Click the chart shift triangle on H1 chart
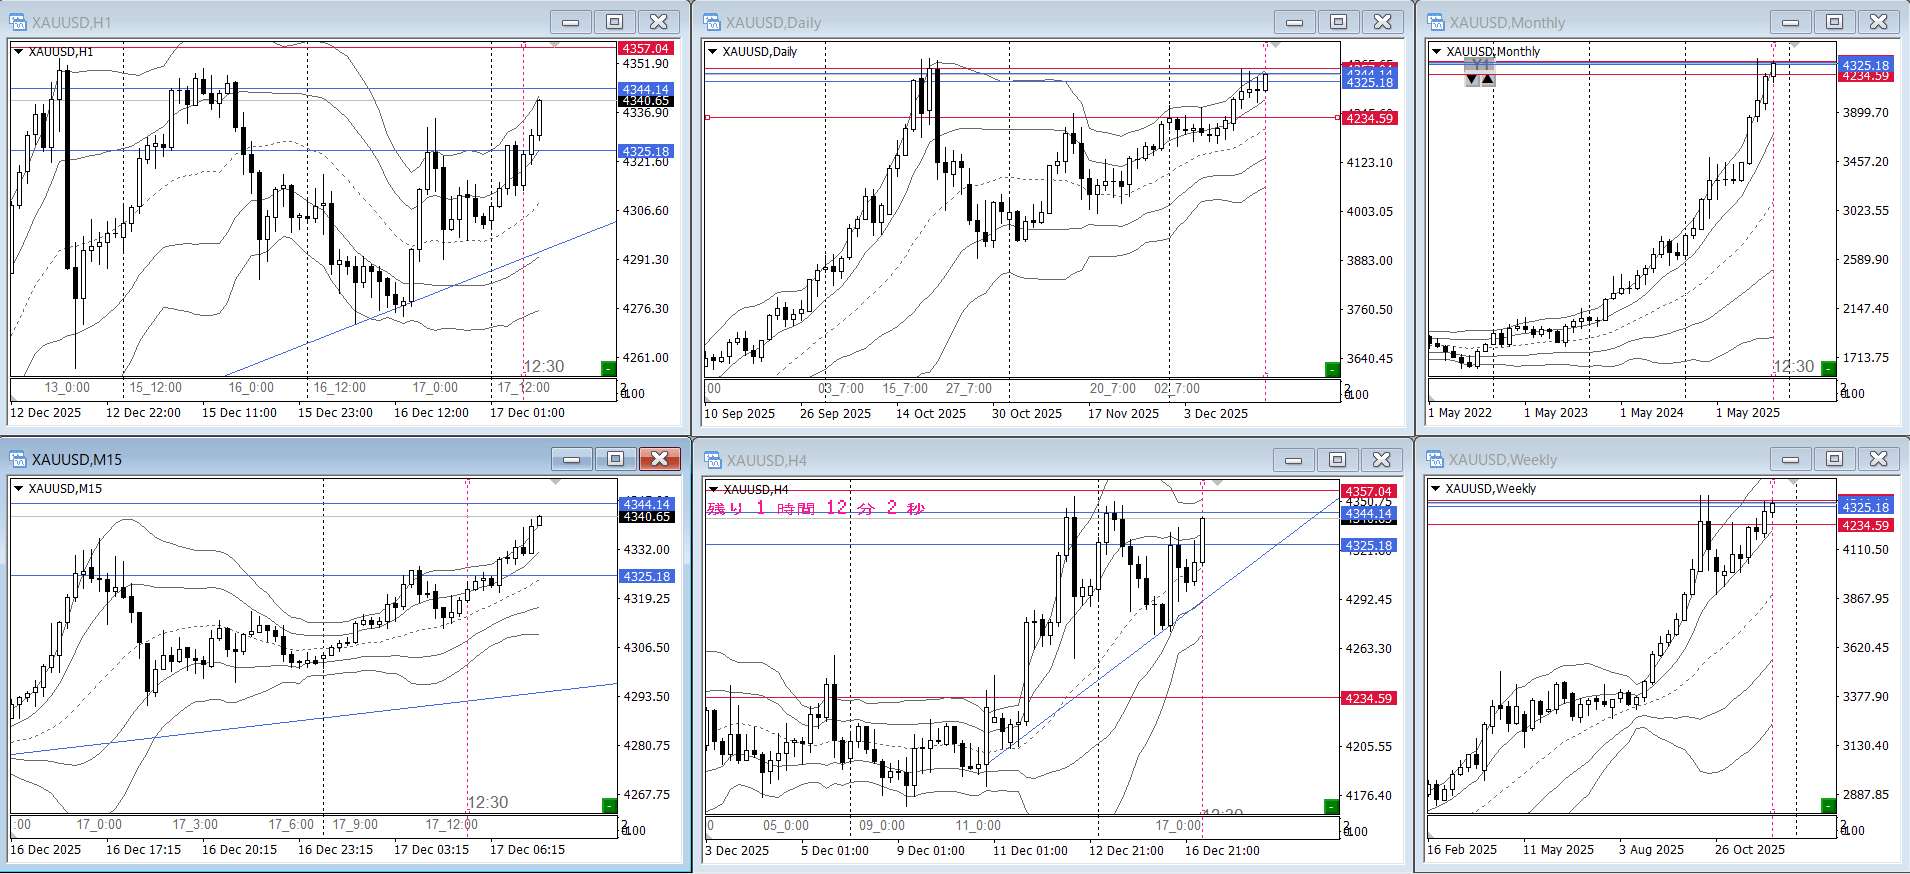 pyautogui.click(x=555, y=45)
